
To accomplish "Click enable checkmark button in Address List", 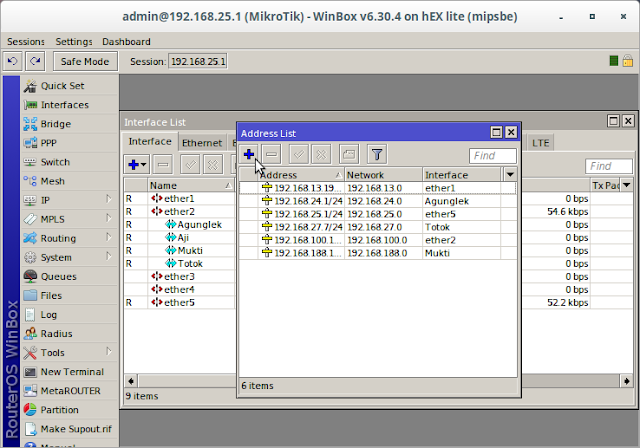I will pos(299,155).
